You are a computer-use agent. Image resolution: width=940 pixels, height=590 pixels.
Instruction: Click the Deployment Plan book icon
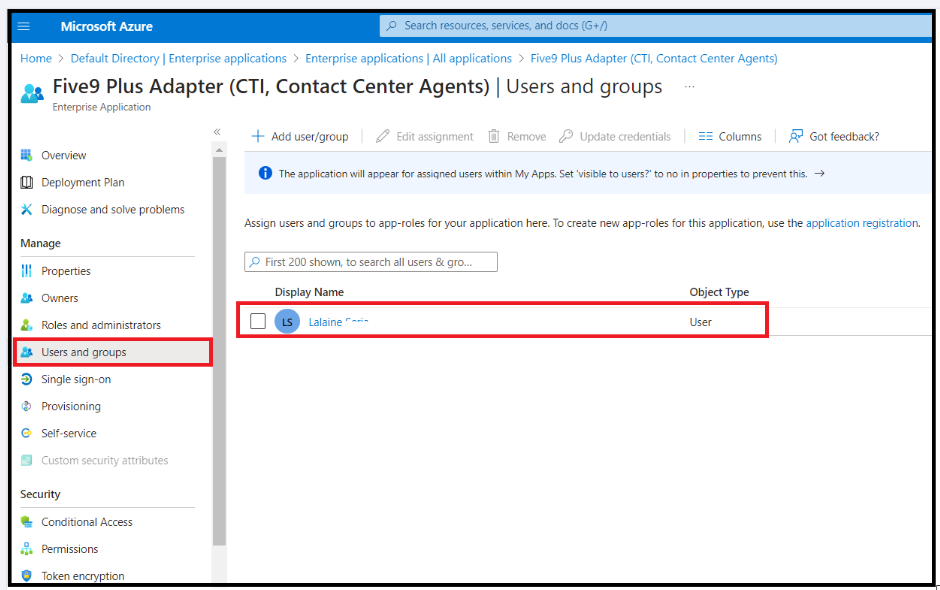coord(26,182)
